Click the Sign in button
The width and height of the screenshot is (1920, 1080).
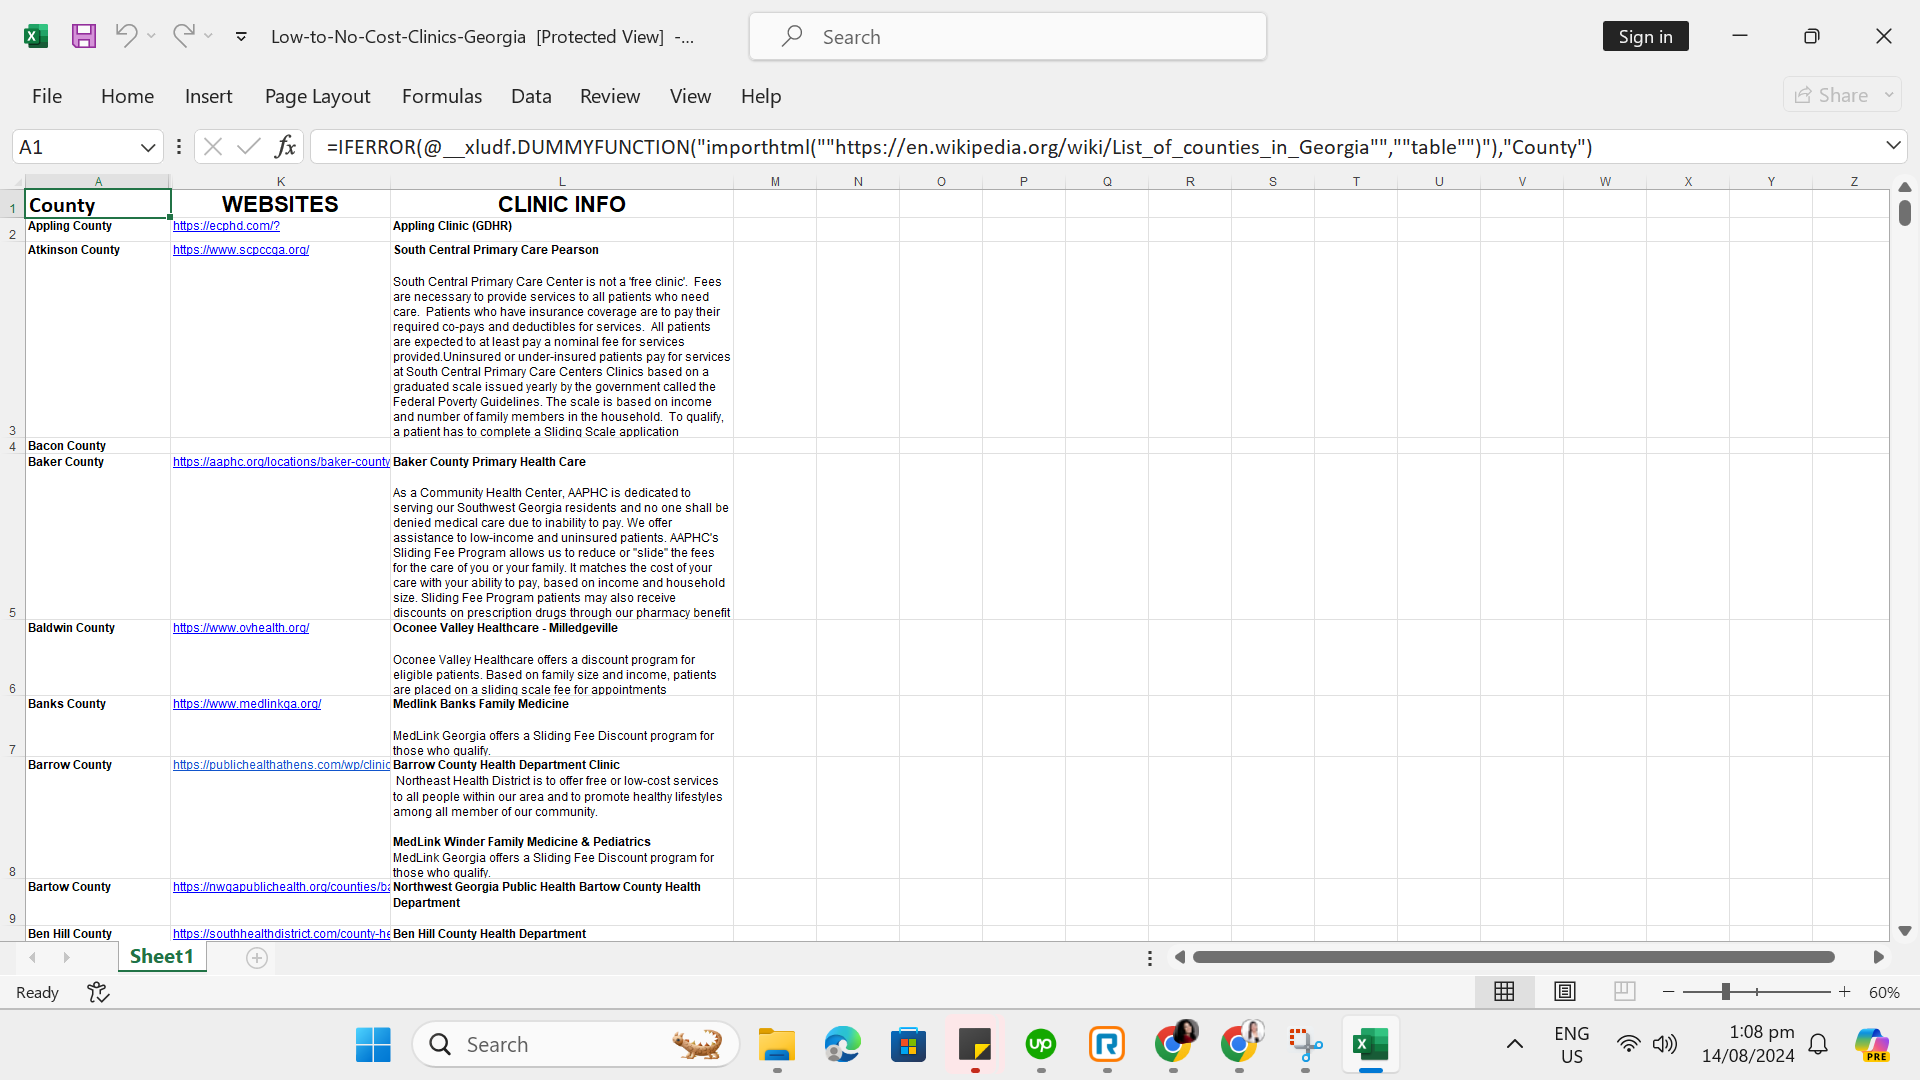[x=1645, y=37]
